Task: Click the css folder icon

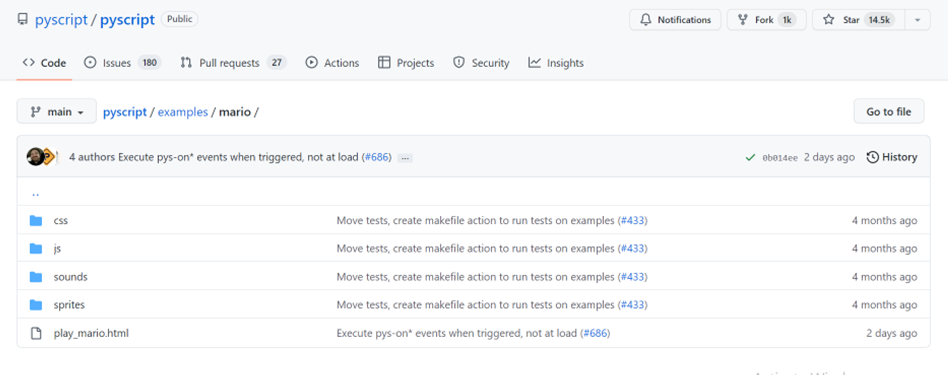Action: 36,221
